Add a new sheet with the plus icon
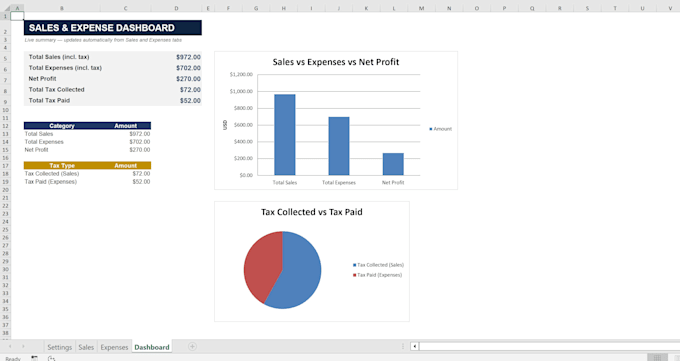 point(192,346)
